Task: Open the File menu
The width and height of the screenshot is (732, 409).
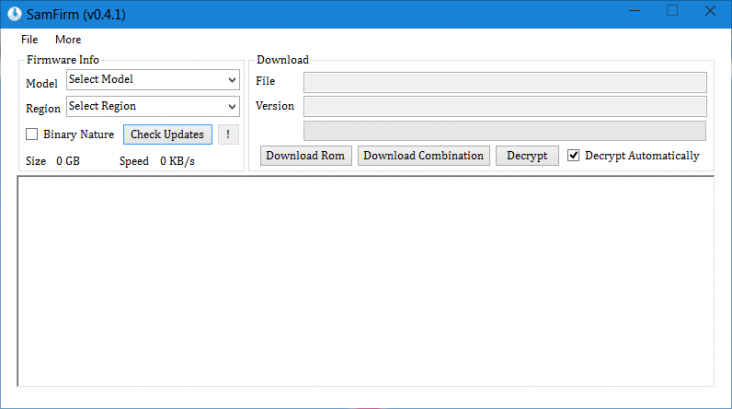Action: [29, 40]
